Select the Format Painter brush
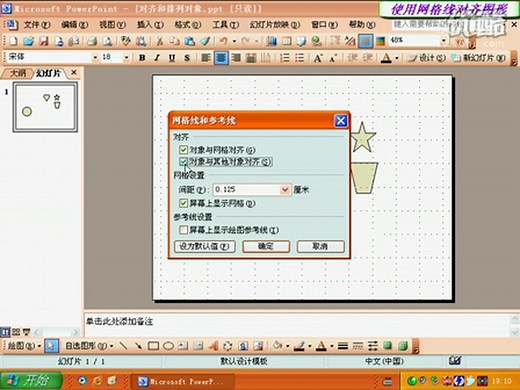This screenshot has height=390, width=520. pyautogui.click(x=205, y=41)
